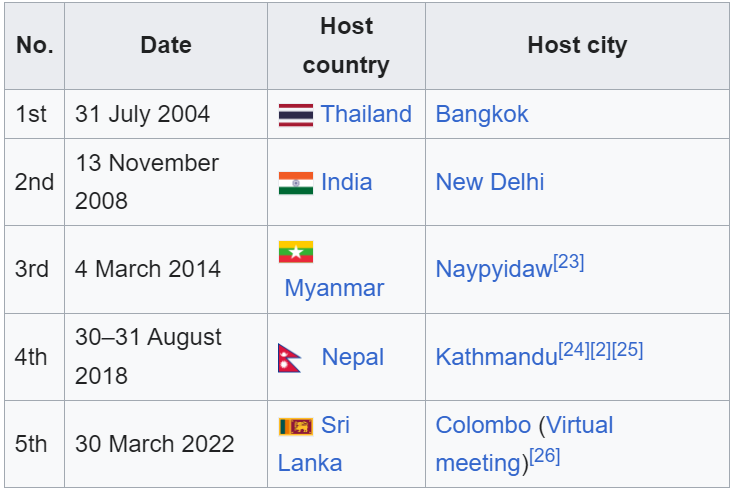
Task: Click citation reference [23]
Action: coord(569,262)
